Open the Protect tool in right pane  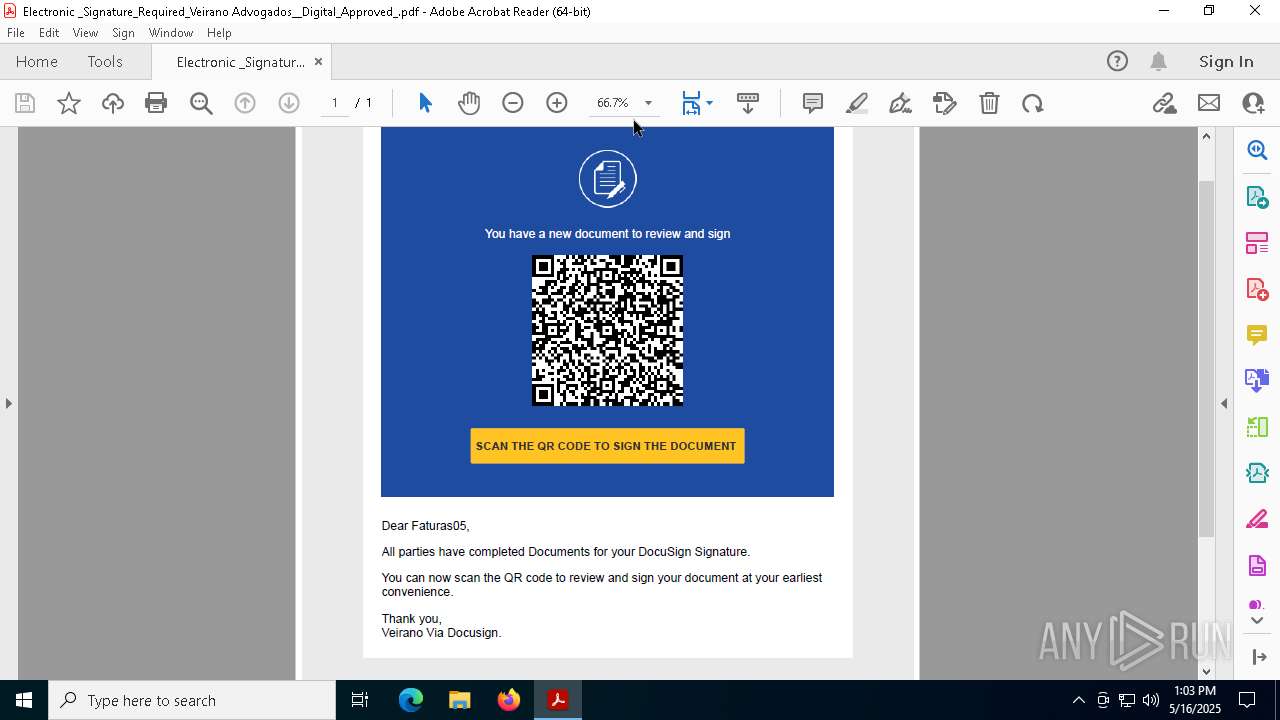pos(1257,565)
